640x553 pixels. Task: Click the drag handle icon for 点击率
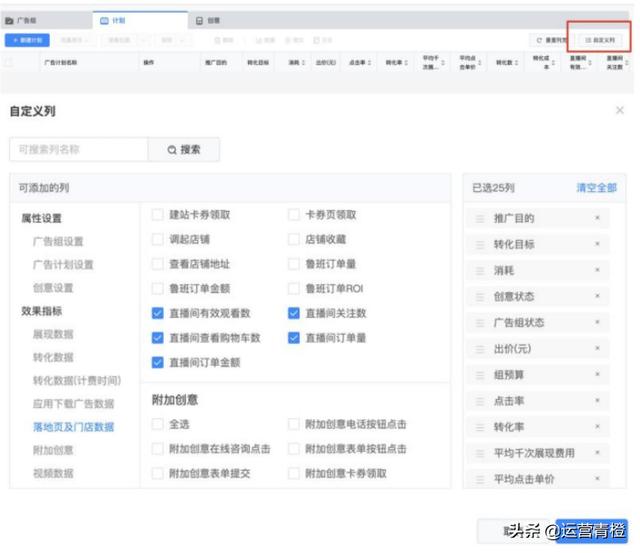tap(479, 401)
